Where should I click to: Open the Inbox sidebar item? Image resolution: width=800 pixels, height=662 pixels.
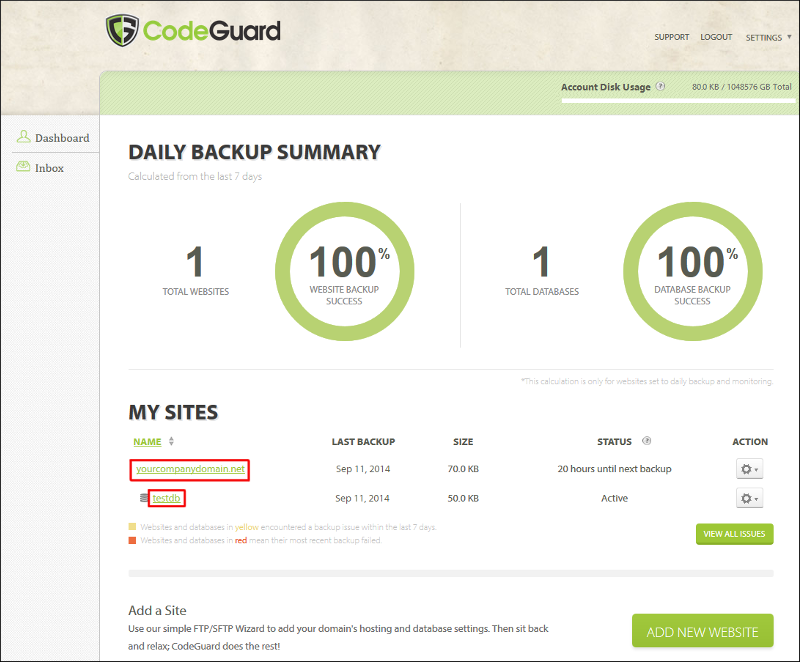[49, 168]
